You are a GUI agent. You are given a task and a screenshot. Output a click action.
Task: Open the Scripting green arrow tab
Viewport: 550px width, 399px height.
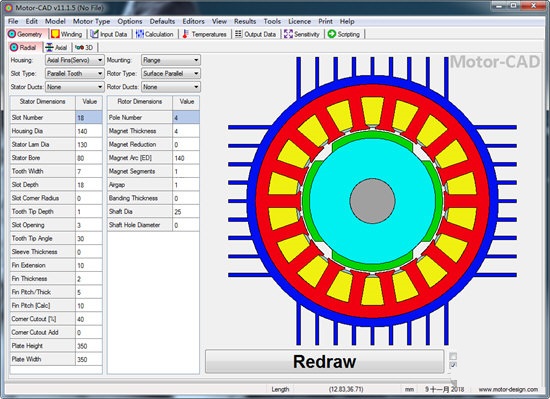[x=344, y=34]
